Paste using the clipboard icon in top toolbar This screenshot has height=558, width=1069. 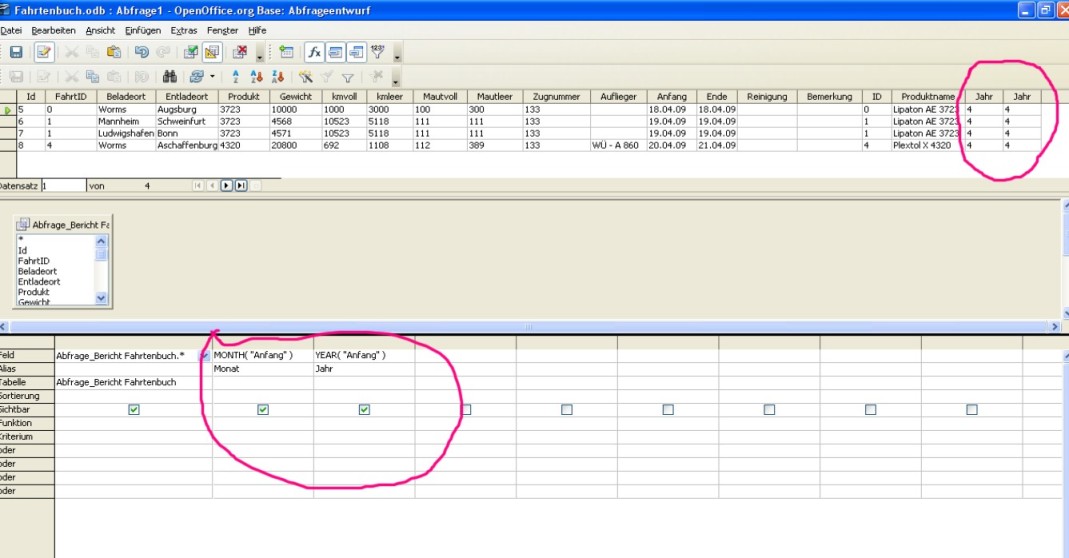pos(114,52)
